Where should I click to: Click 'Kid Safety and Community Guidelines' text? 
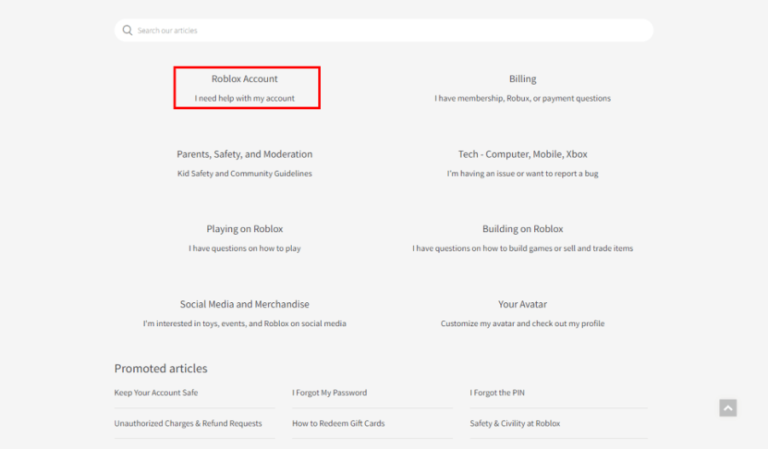244,174
